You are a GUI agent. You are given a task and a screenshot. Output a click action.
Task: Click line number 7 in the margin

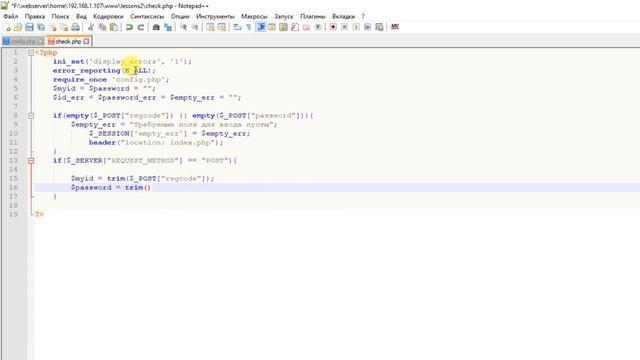point(16,107)
